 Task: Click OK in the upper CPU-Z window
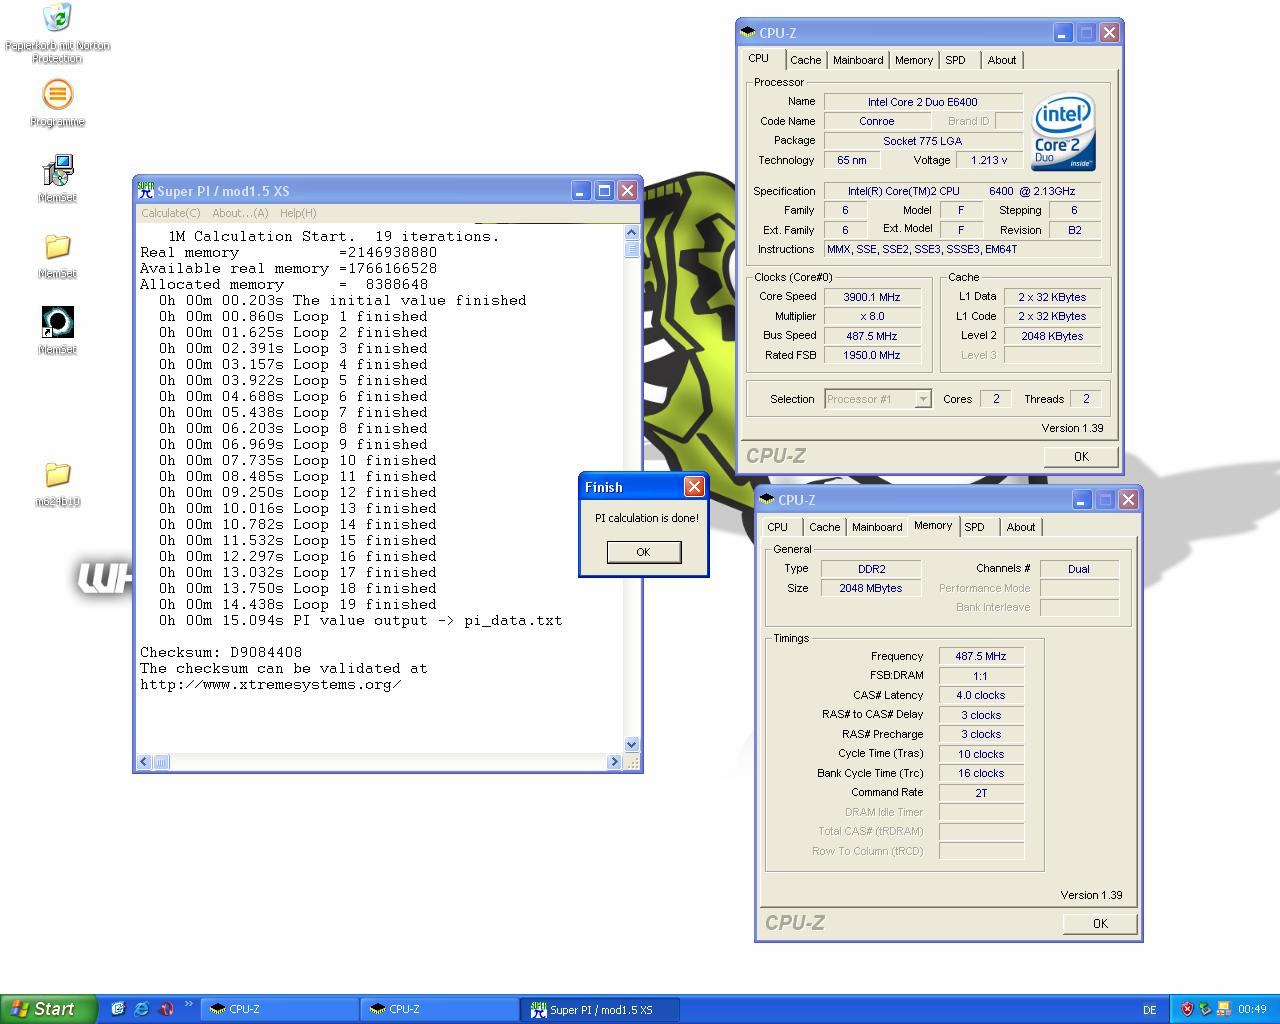pos(1081,456)
